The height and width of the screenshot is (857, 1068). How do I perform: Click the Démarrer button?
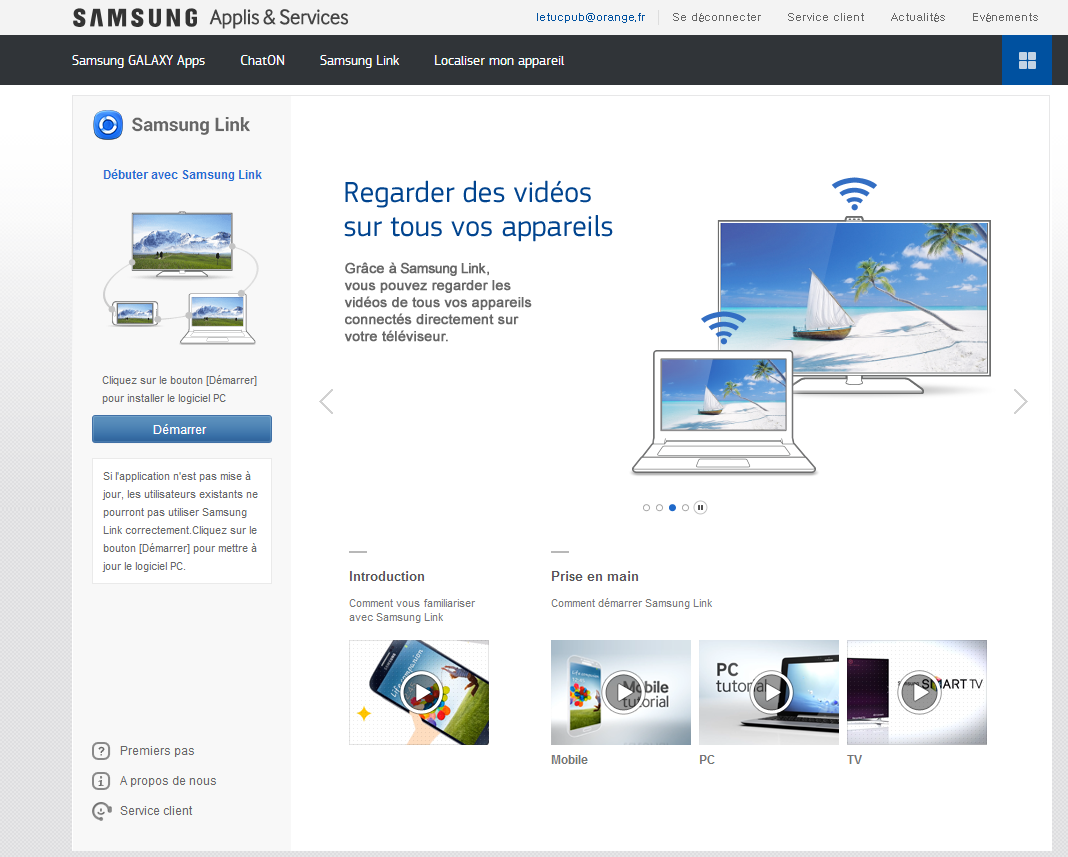click(182, 429)
